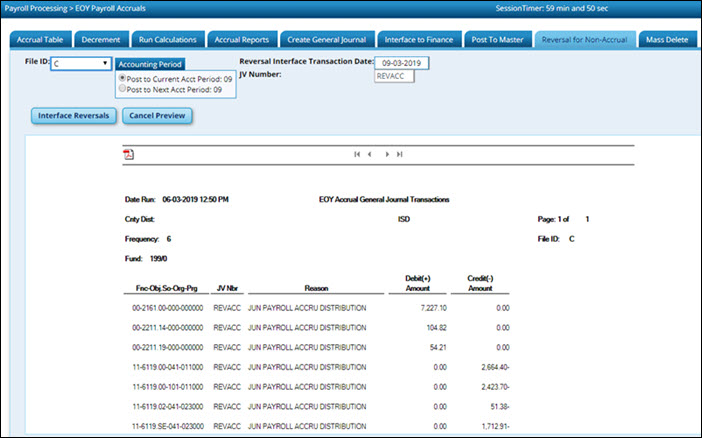Select Post to Current Acct Period
The width and height of the screenshot is (702, 438).
pyautogui.click(x=122, y=78)
